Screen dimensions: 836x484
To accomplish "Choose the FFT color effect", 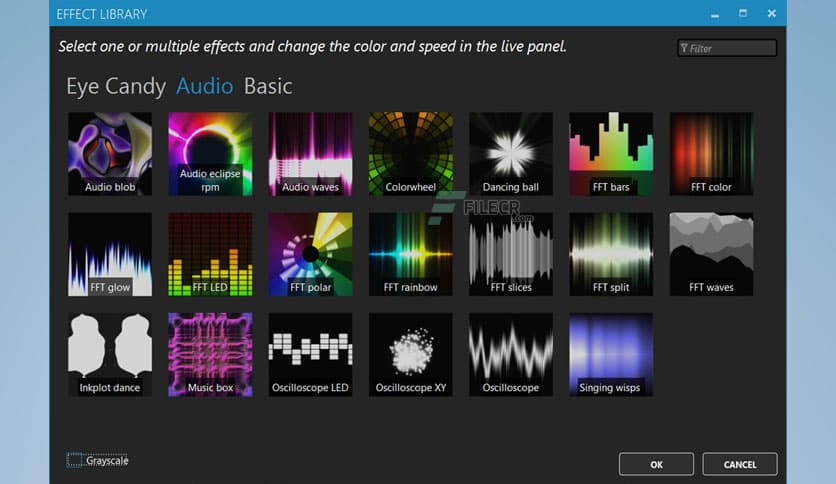I will 711,153.
